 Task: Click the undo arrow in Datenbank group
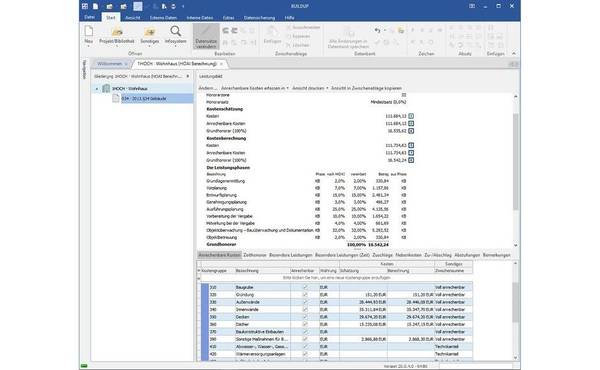click(x=377, y=30)
